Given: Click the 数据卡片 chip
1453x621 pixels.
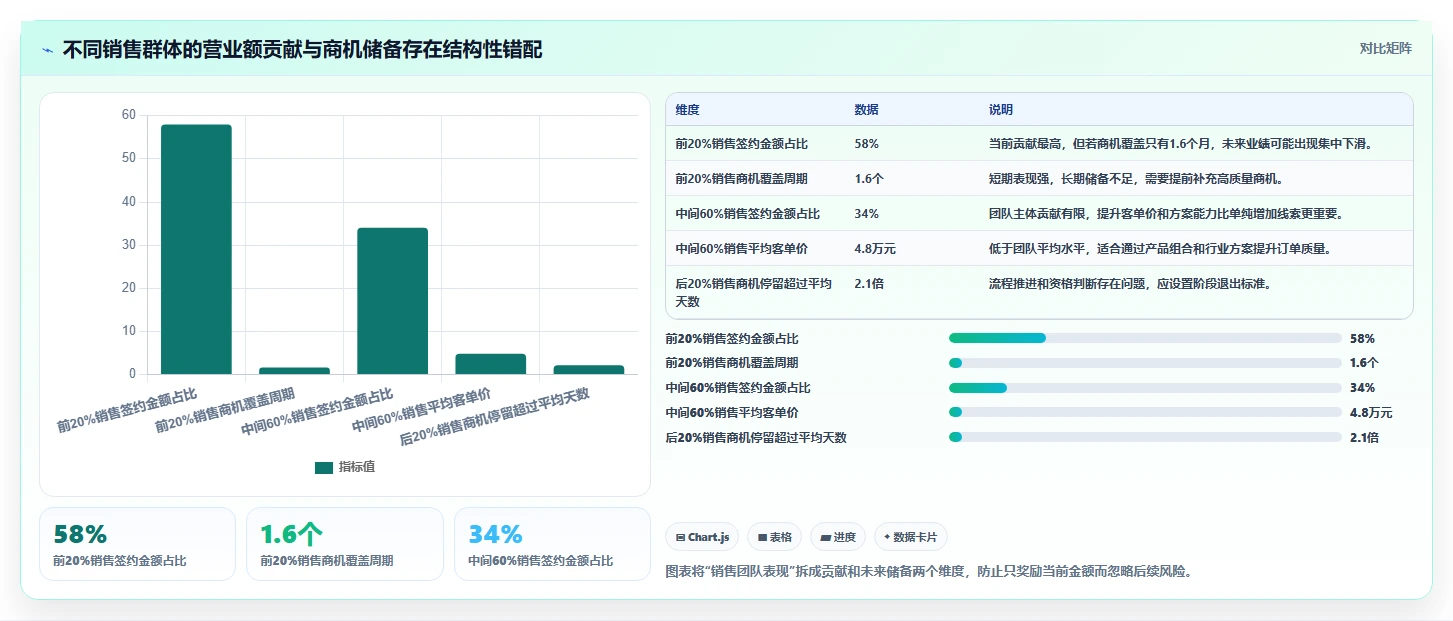Looking at the screenshot, I should click(x=910, y=537).
